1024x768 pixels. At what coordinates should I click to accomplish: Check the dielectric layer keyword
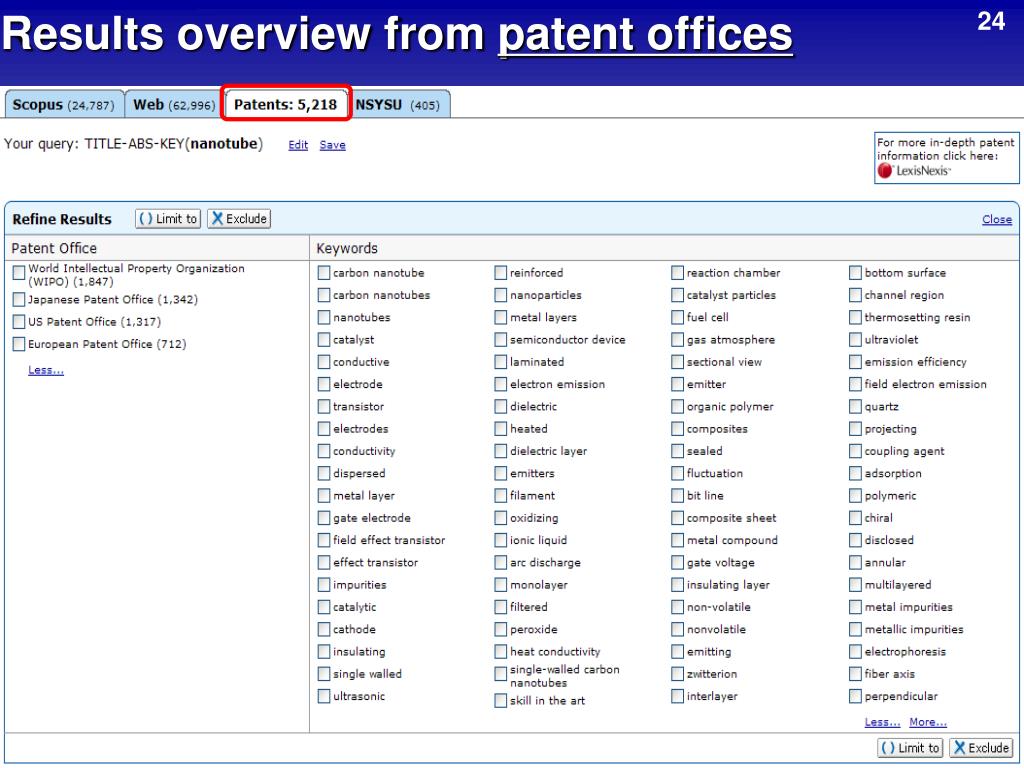pyautogui.click(x=501, y=451)
